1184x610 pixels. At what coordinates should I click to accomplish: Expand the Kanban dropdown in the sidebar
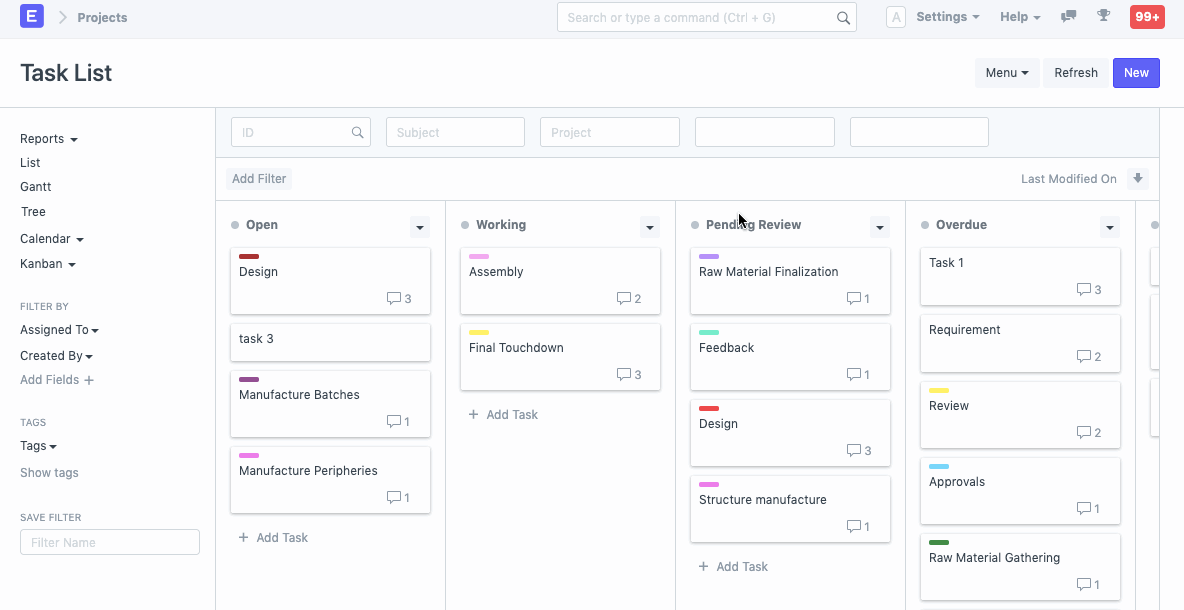[x=47, y=263]
